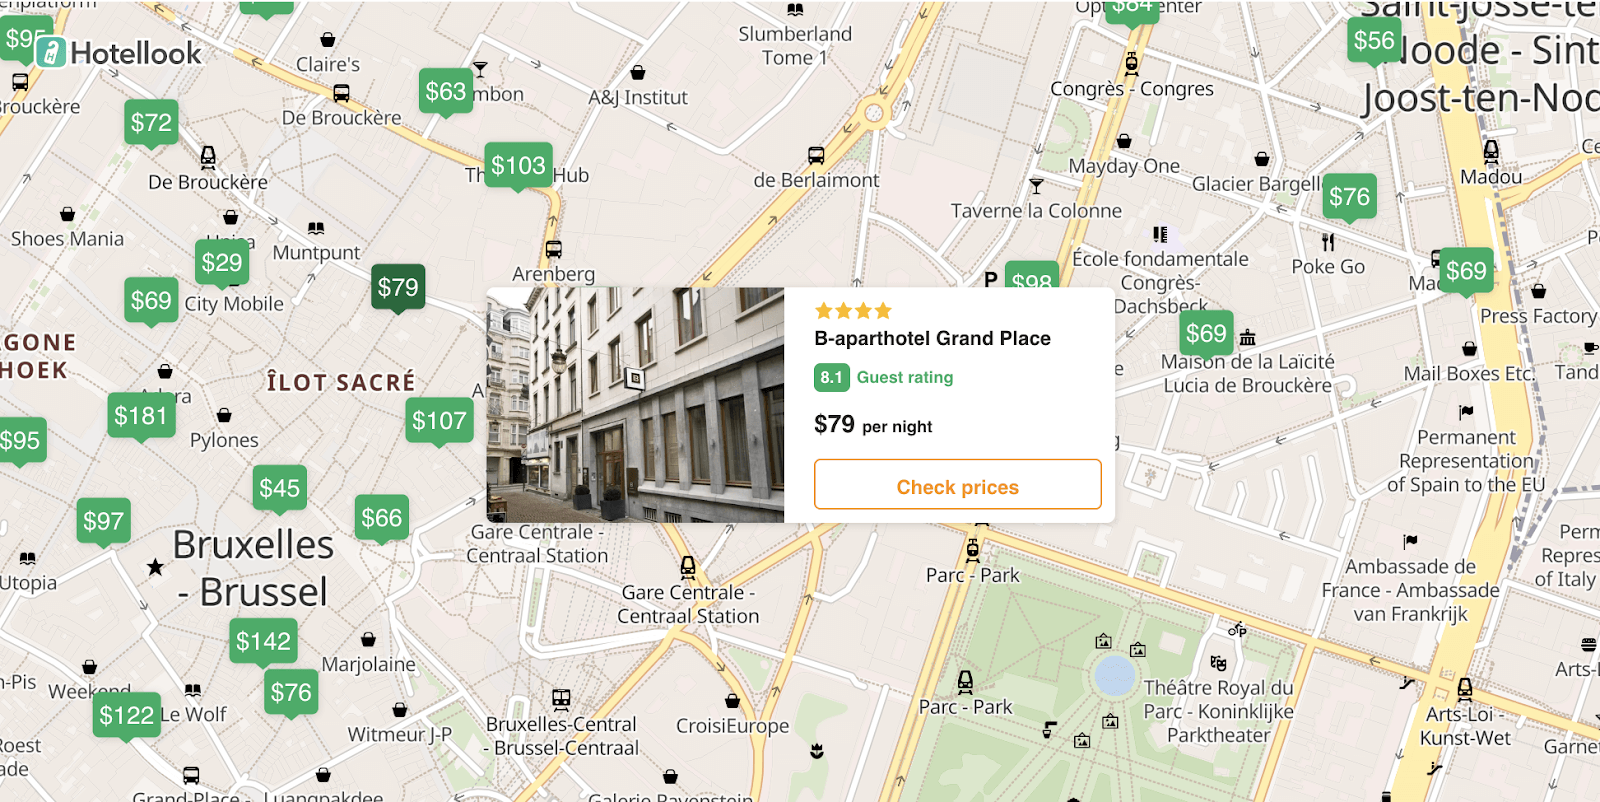Click the Maison de la Laïcité museum icon
The image size is (1600, 802).
1247,337
